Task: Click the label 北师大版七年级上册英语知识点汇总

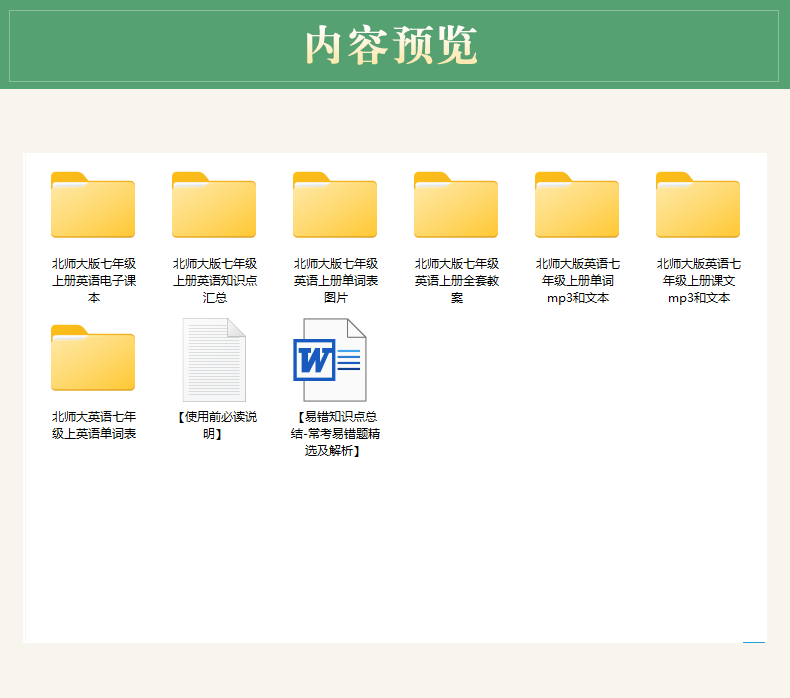Action: pyautogui.click(x=215, y=281)
